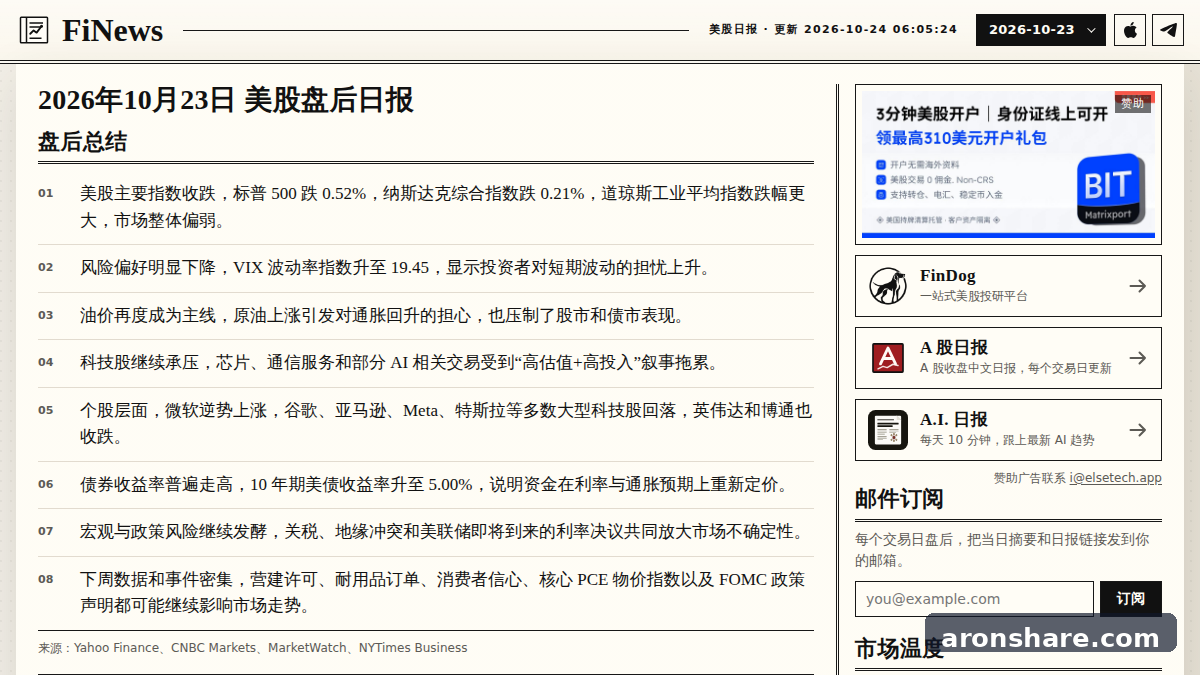Click the 每个交易日盘后 subscription description
The image size is (1200, 675).
pyautogui.click(x=1003, y=550)
